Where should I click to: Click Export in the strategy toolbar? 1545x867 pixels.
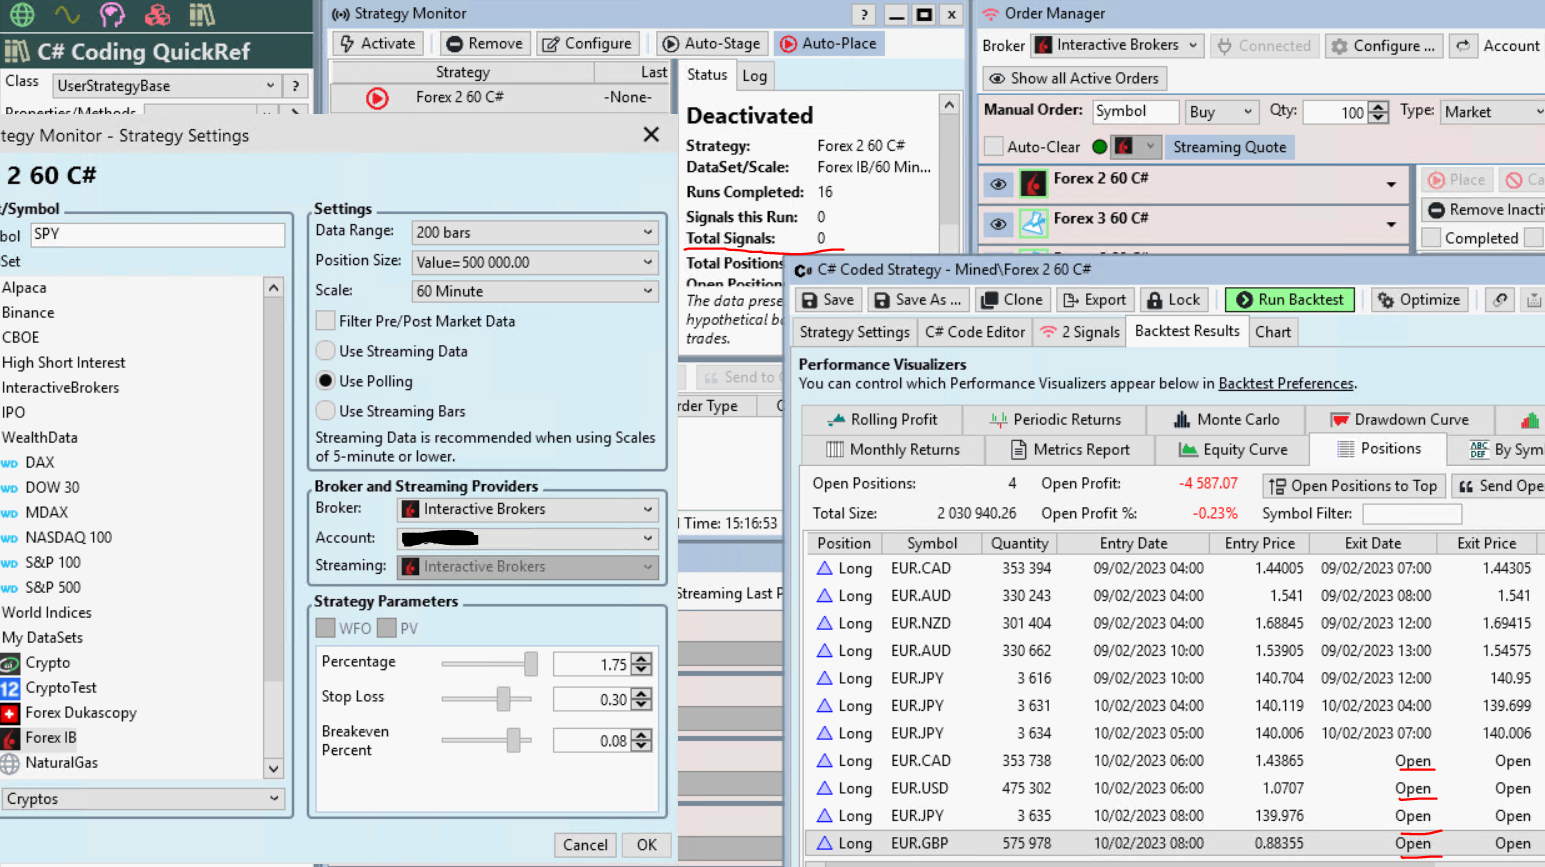pyautogui.click(x=1094, y=300)
